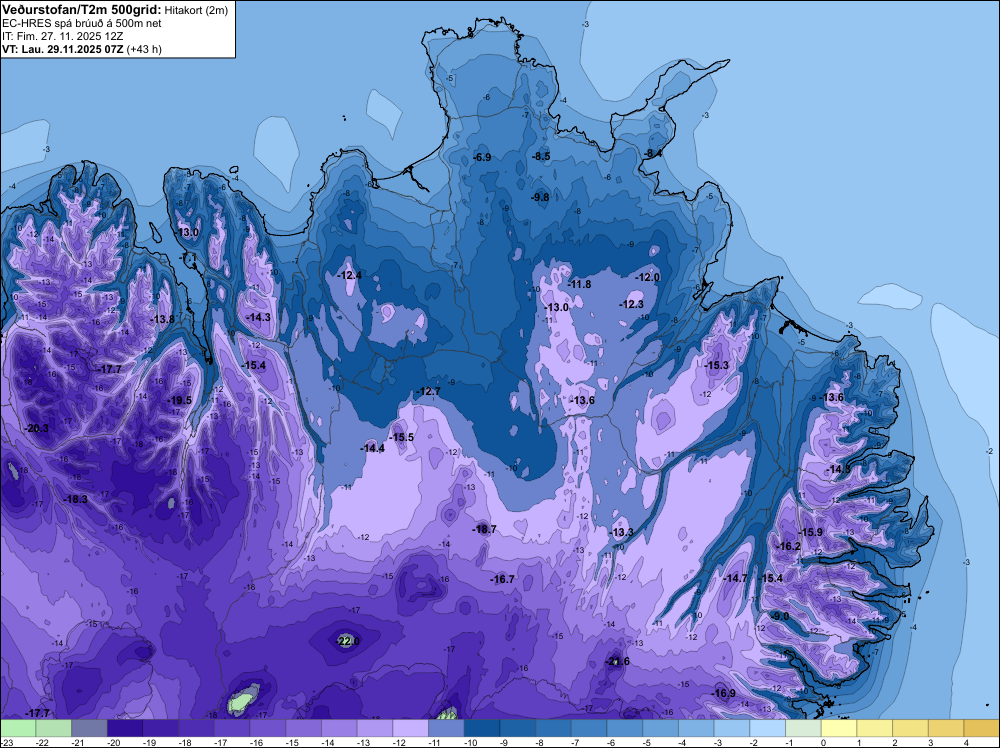Click the -21.6 cold spot value
This screenshot has height=748, width=1000.
pos(617,661)
